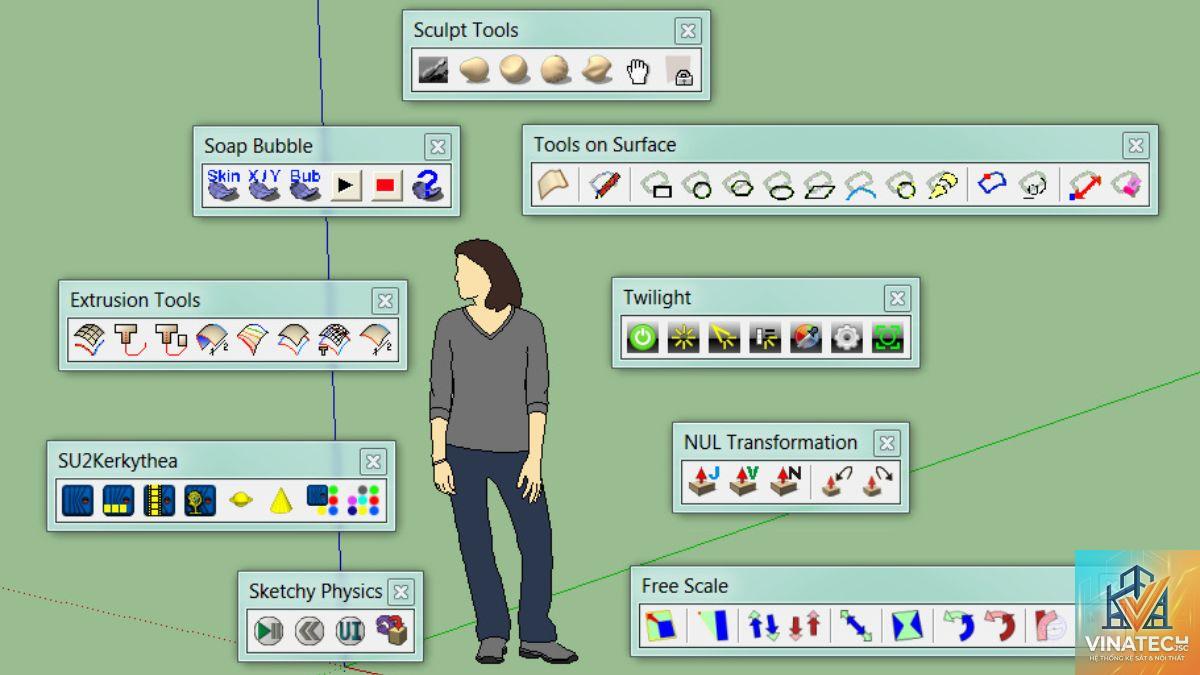
Task: Click the green power button in Twilight
Action: 642,338
